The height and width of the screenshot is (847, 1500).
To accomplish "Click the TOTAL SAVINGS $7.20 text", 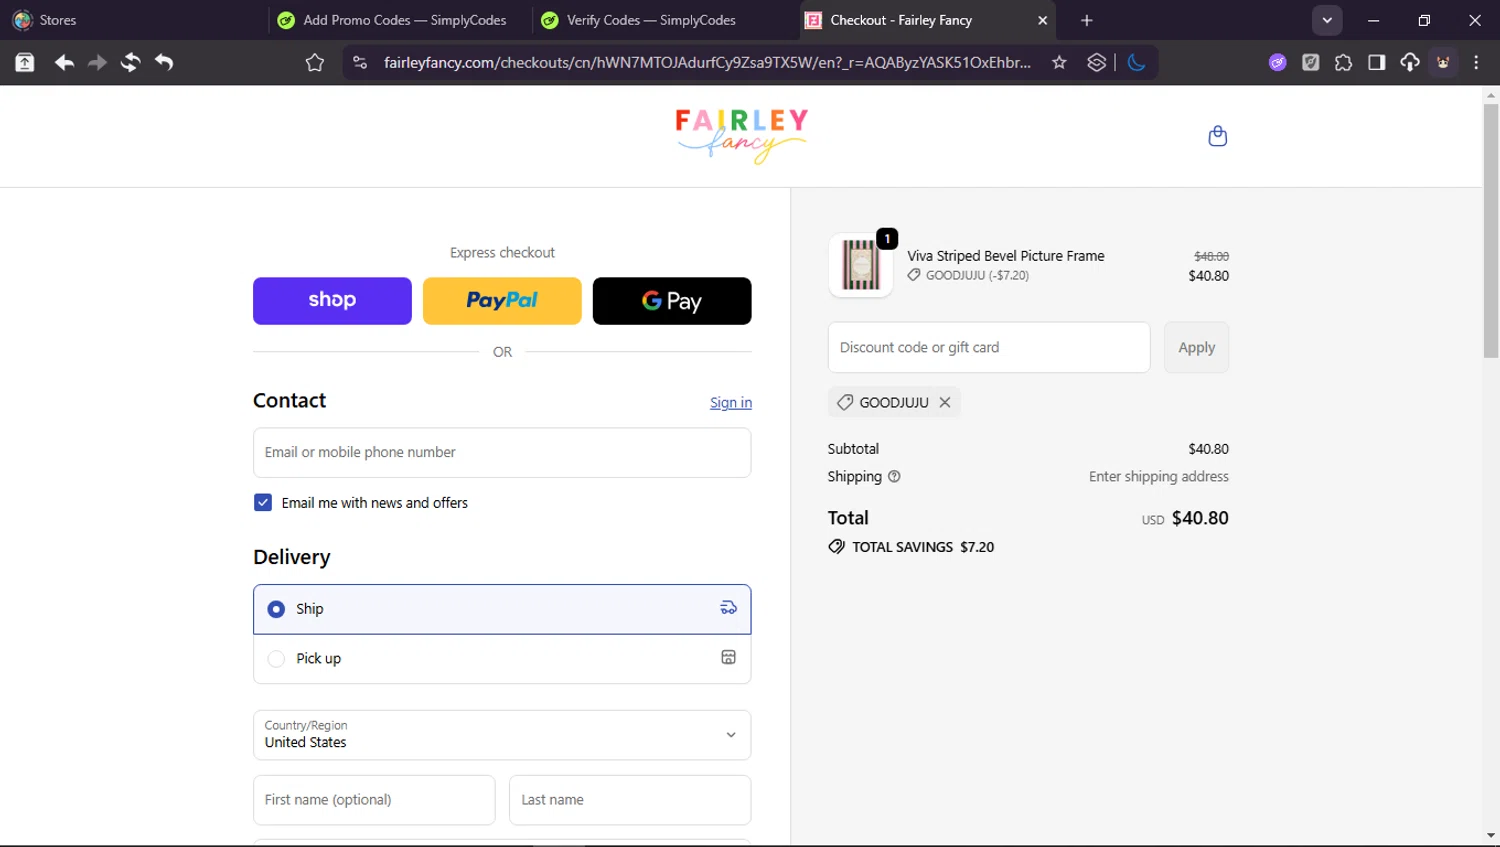I will click(923, 547).
